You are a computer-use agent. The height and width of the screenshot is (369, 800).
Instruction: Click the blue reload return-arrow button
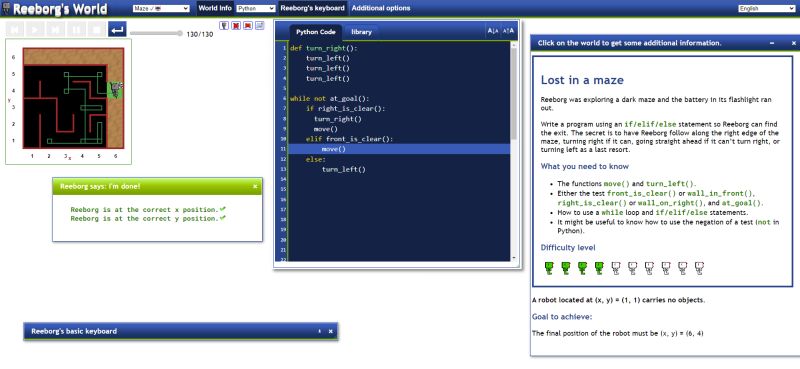pos(117,29)
